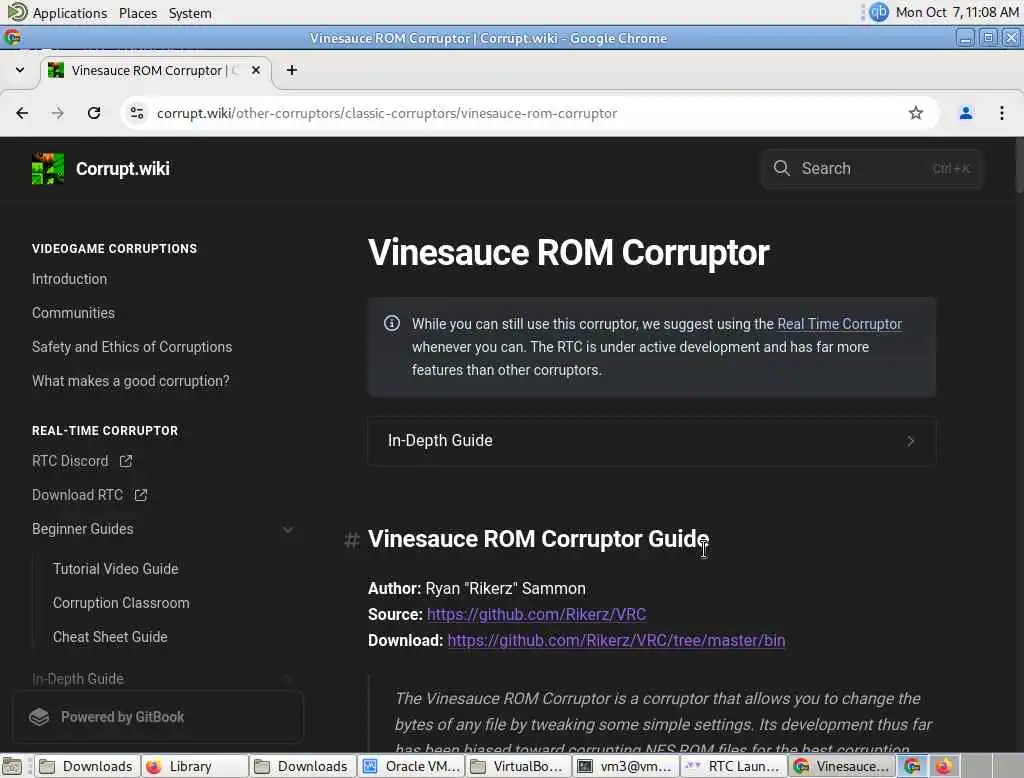The width and height of the screenshot is (1024, 778).
Task: Click the hash anchor next to Guide heading
Action: click(x=352, y=540)
